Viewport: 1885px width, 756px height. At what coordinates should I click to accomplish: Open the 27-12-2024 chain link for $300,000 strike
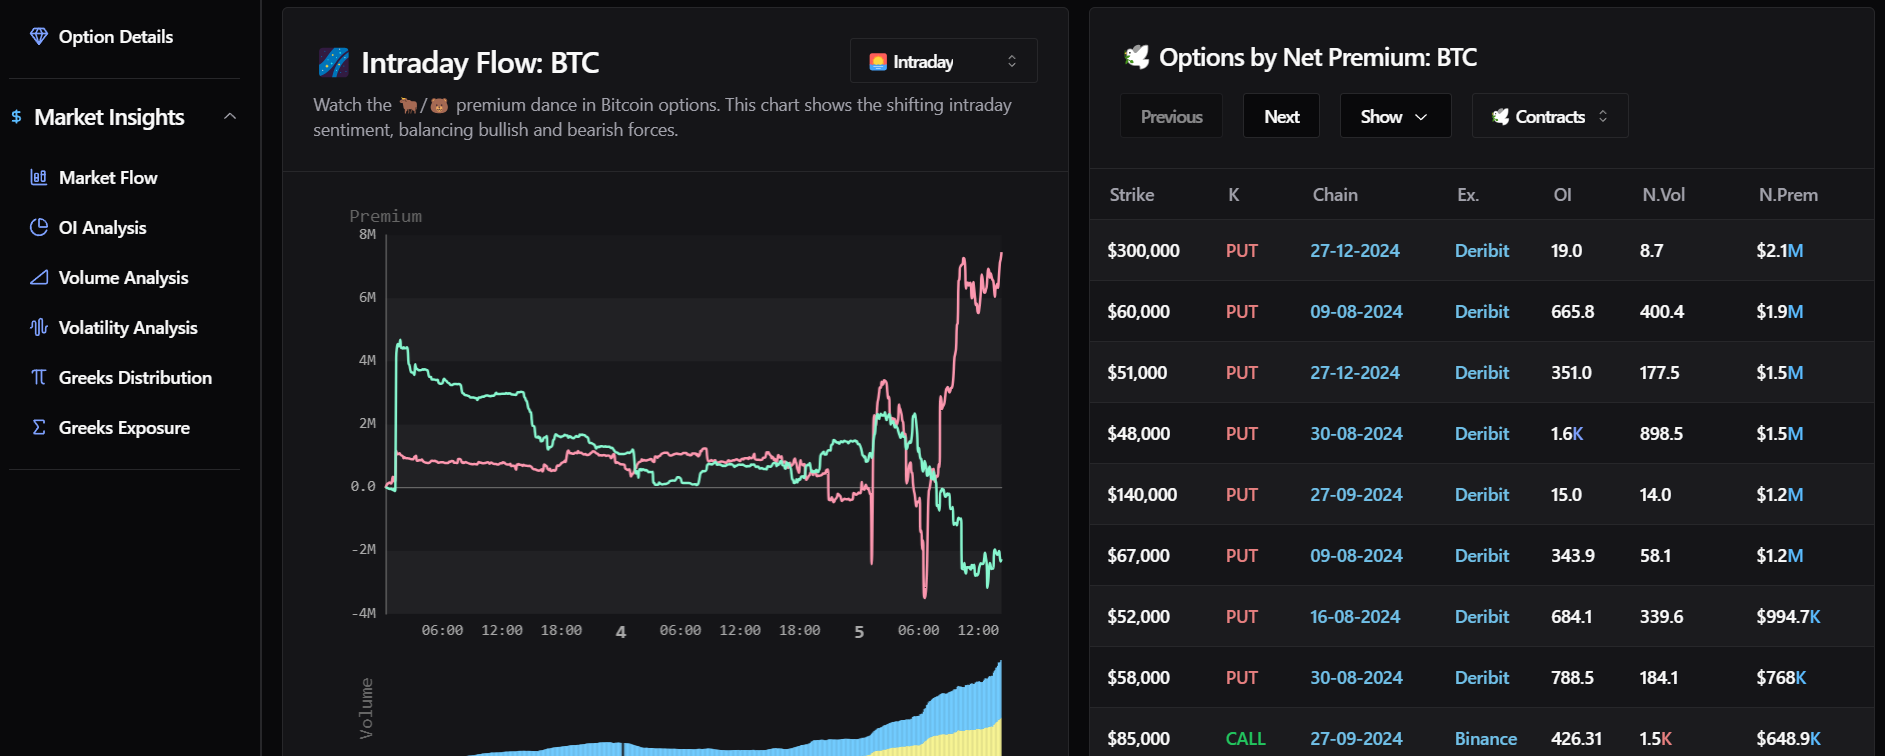(1354, 250)
